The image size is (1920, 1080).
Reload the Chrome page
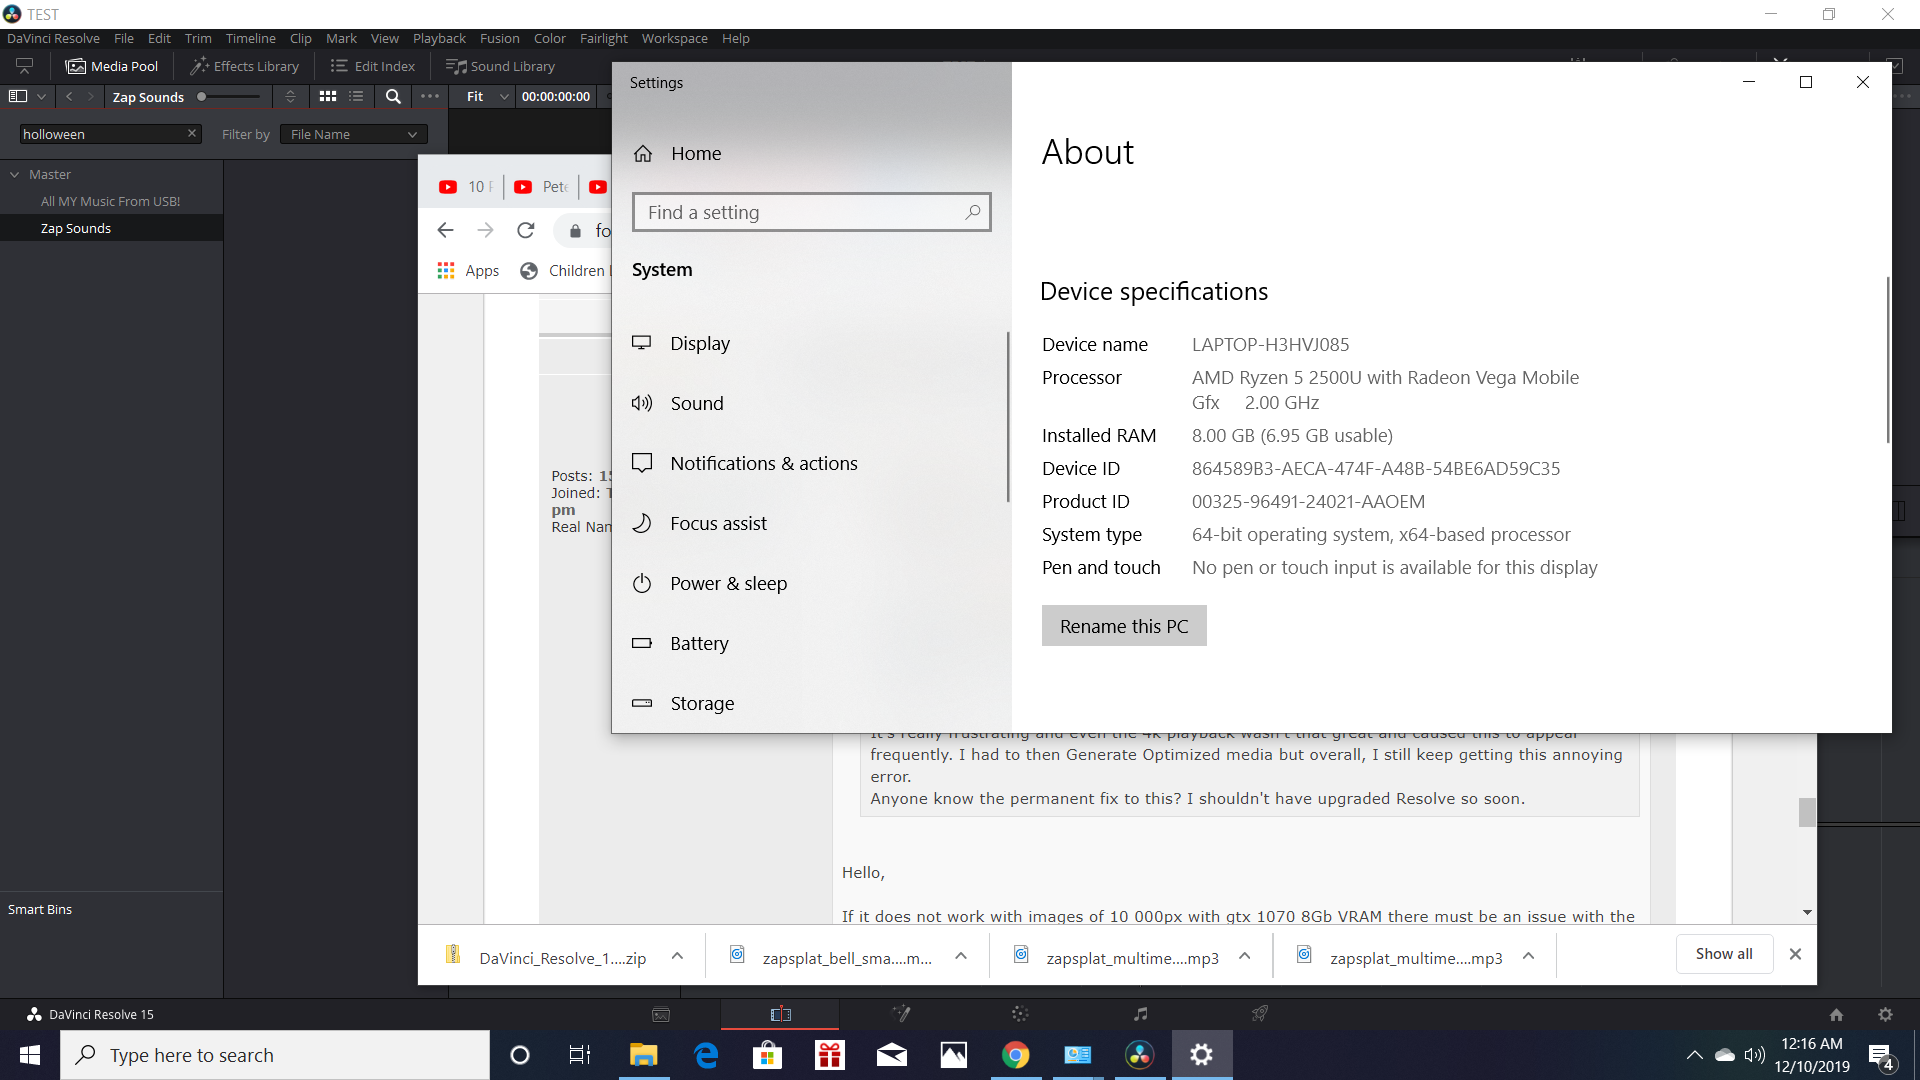525,230
